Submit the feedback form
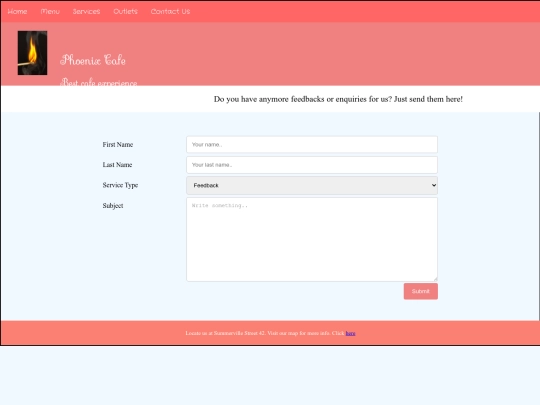This screenshot has height=405, width=540. pyautogui.click(x=420, y=291)
